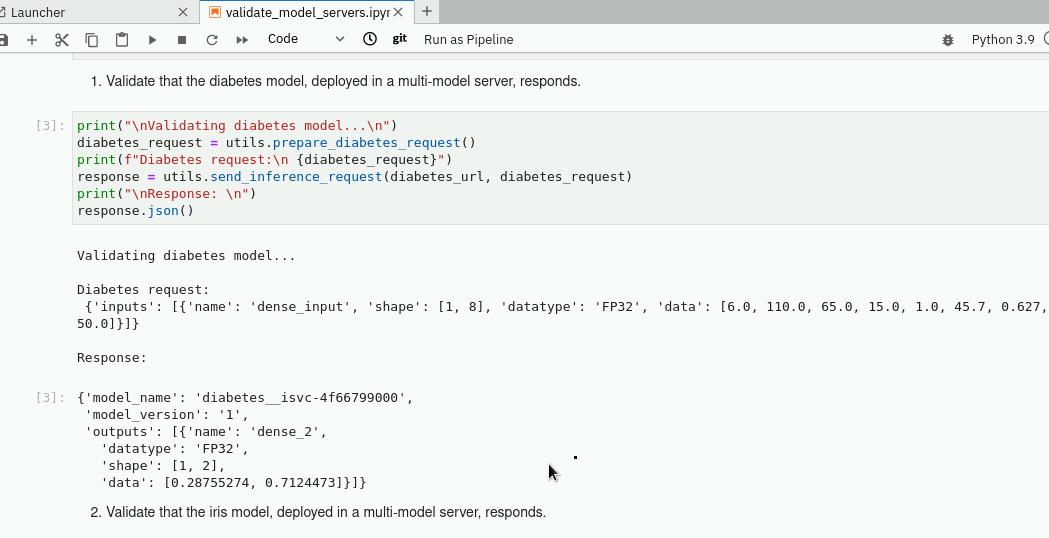The height and width of the screenshot is (538, 1049).
Task: Switch kernel via Python 3.9 label
Action: pos(1003,39)
